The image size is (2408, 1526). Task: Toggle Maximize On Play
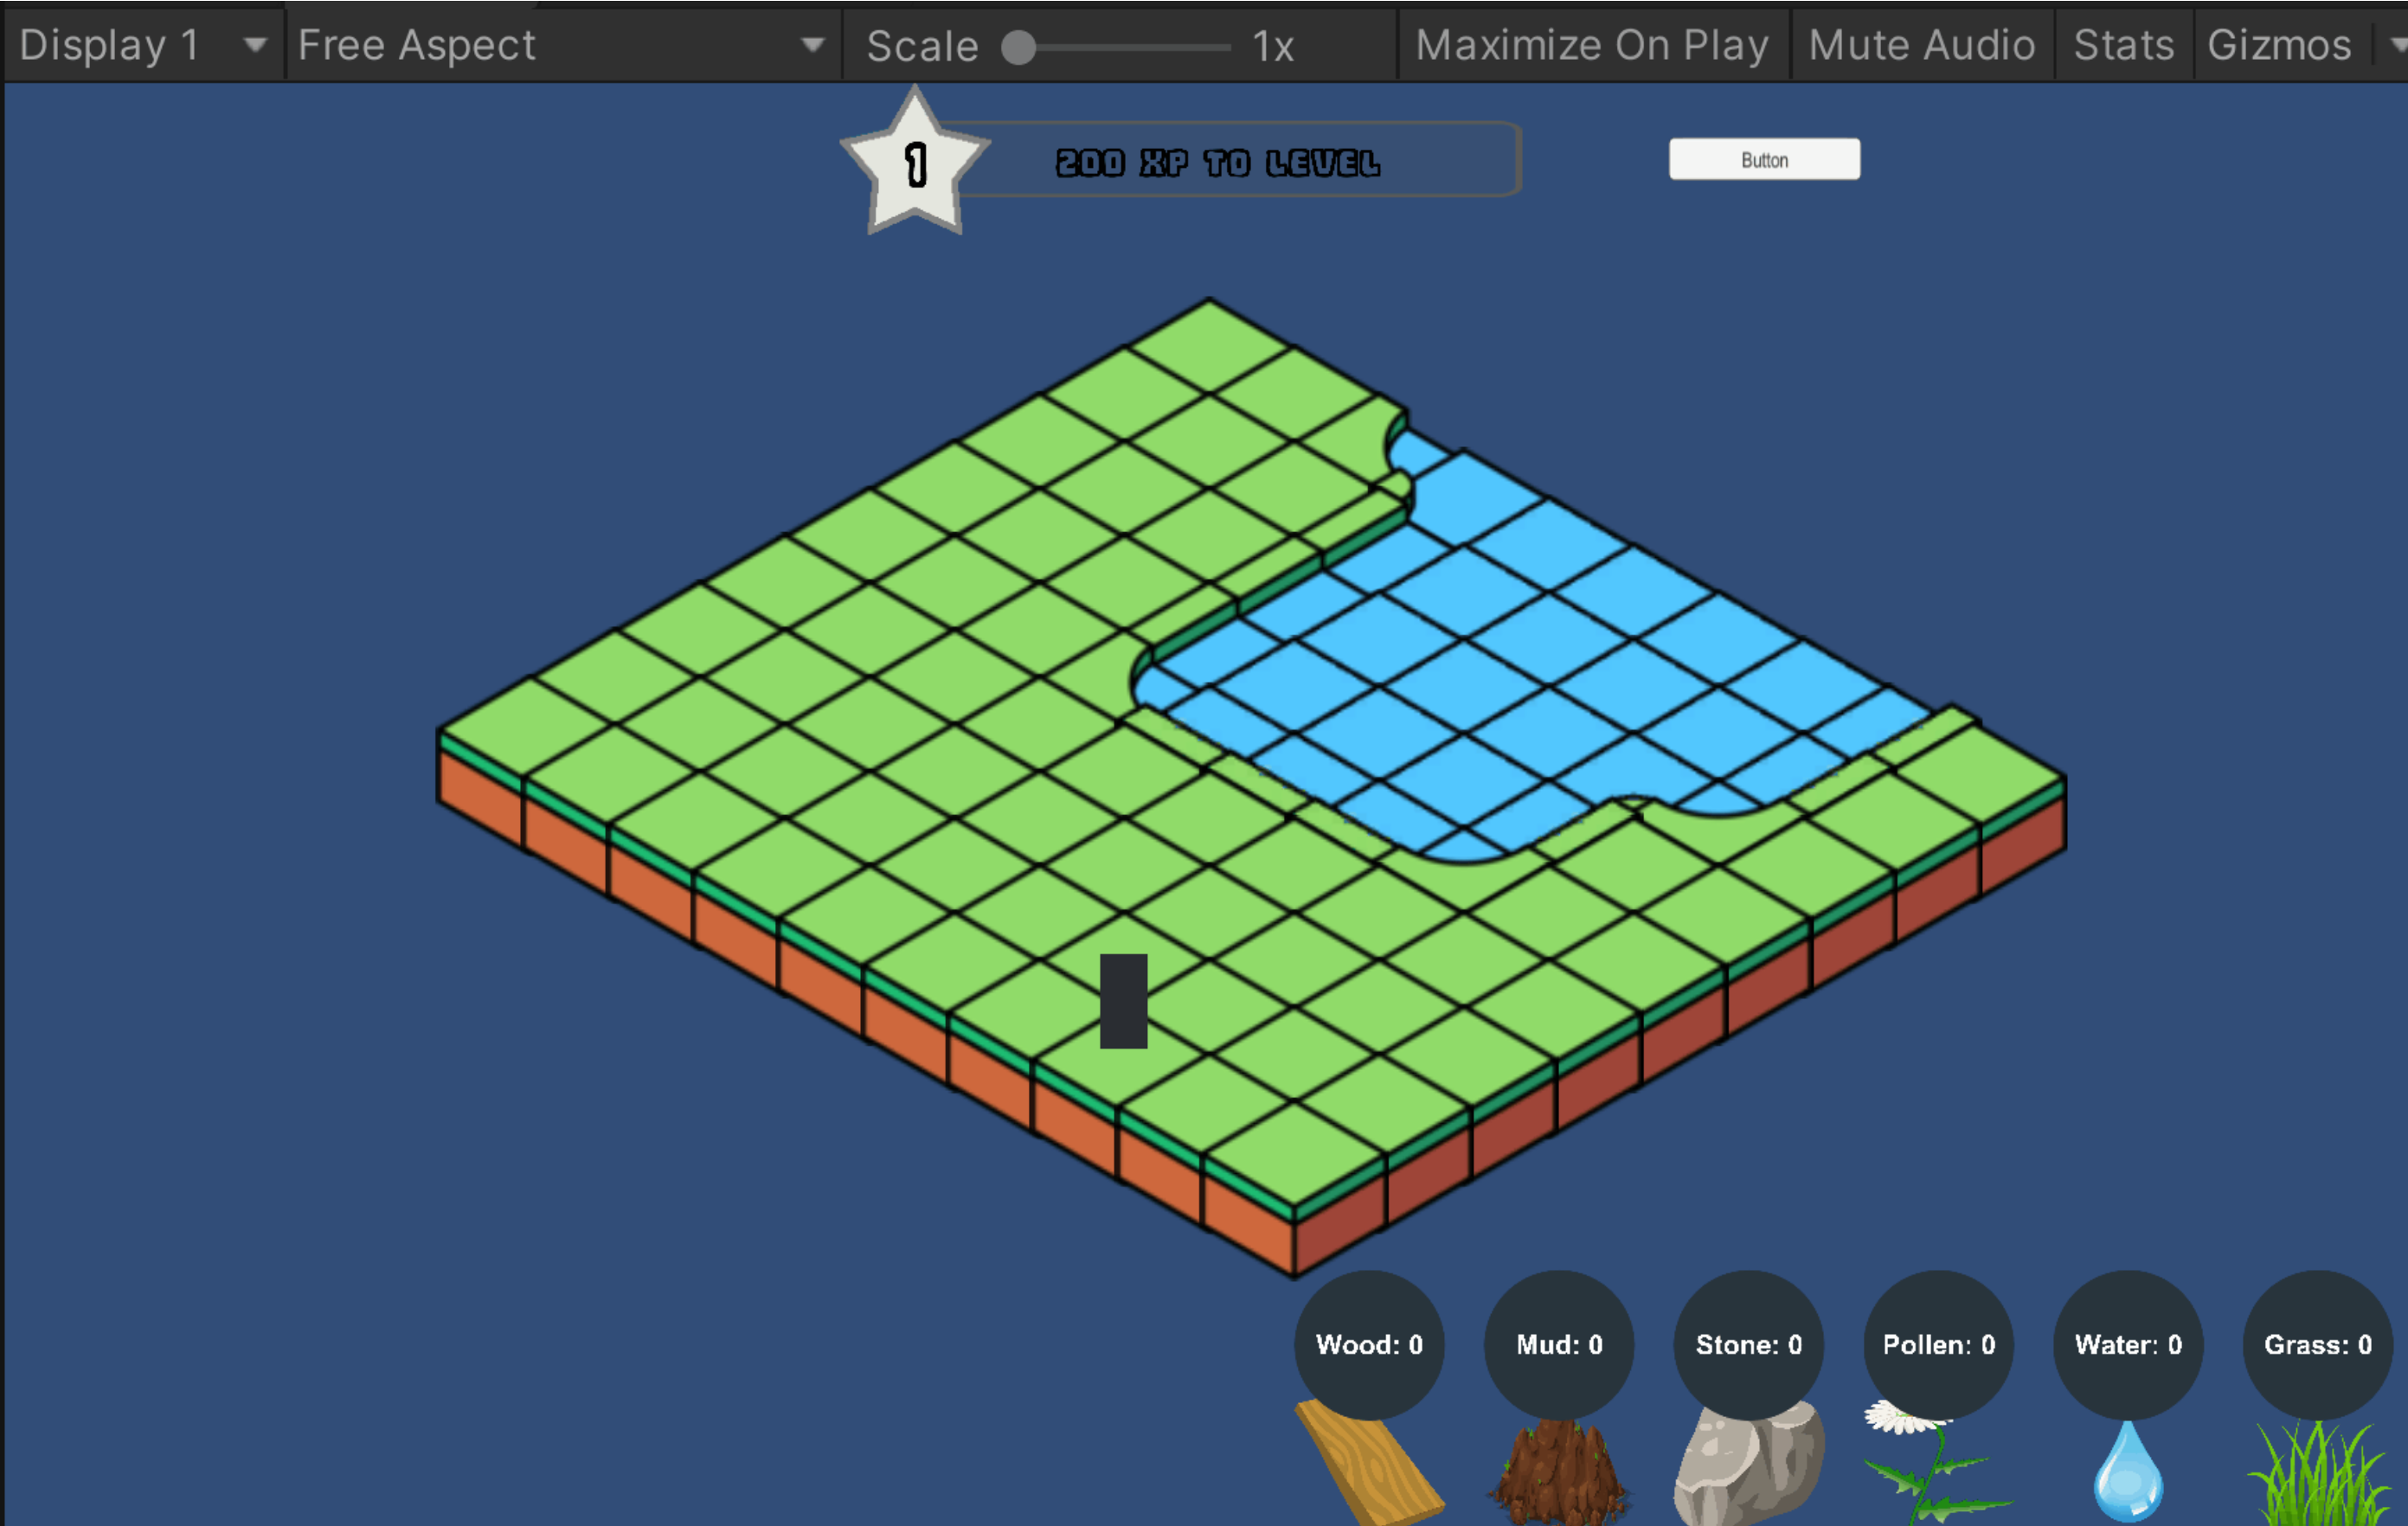coord(1592,45)
